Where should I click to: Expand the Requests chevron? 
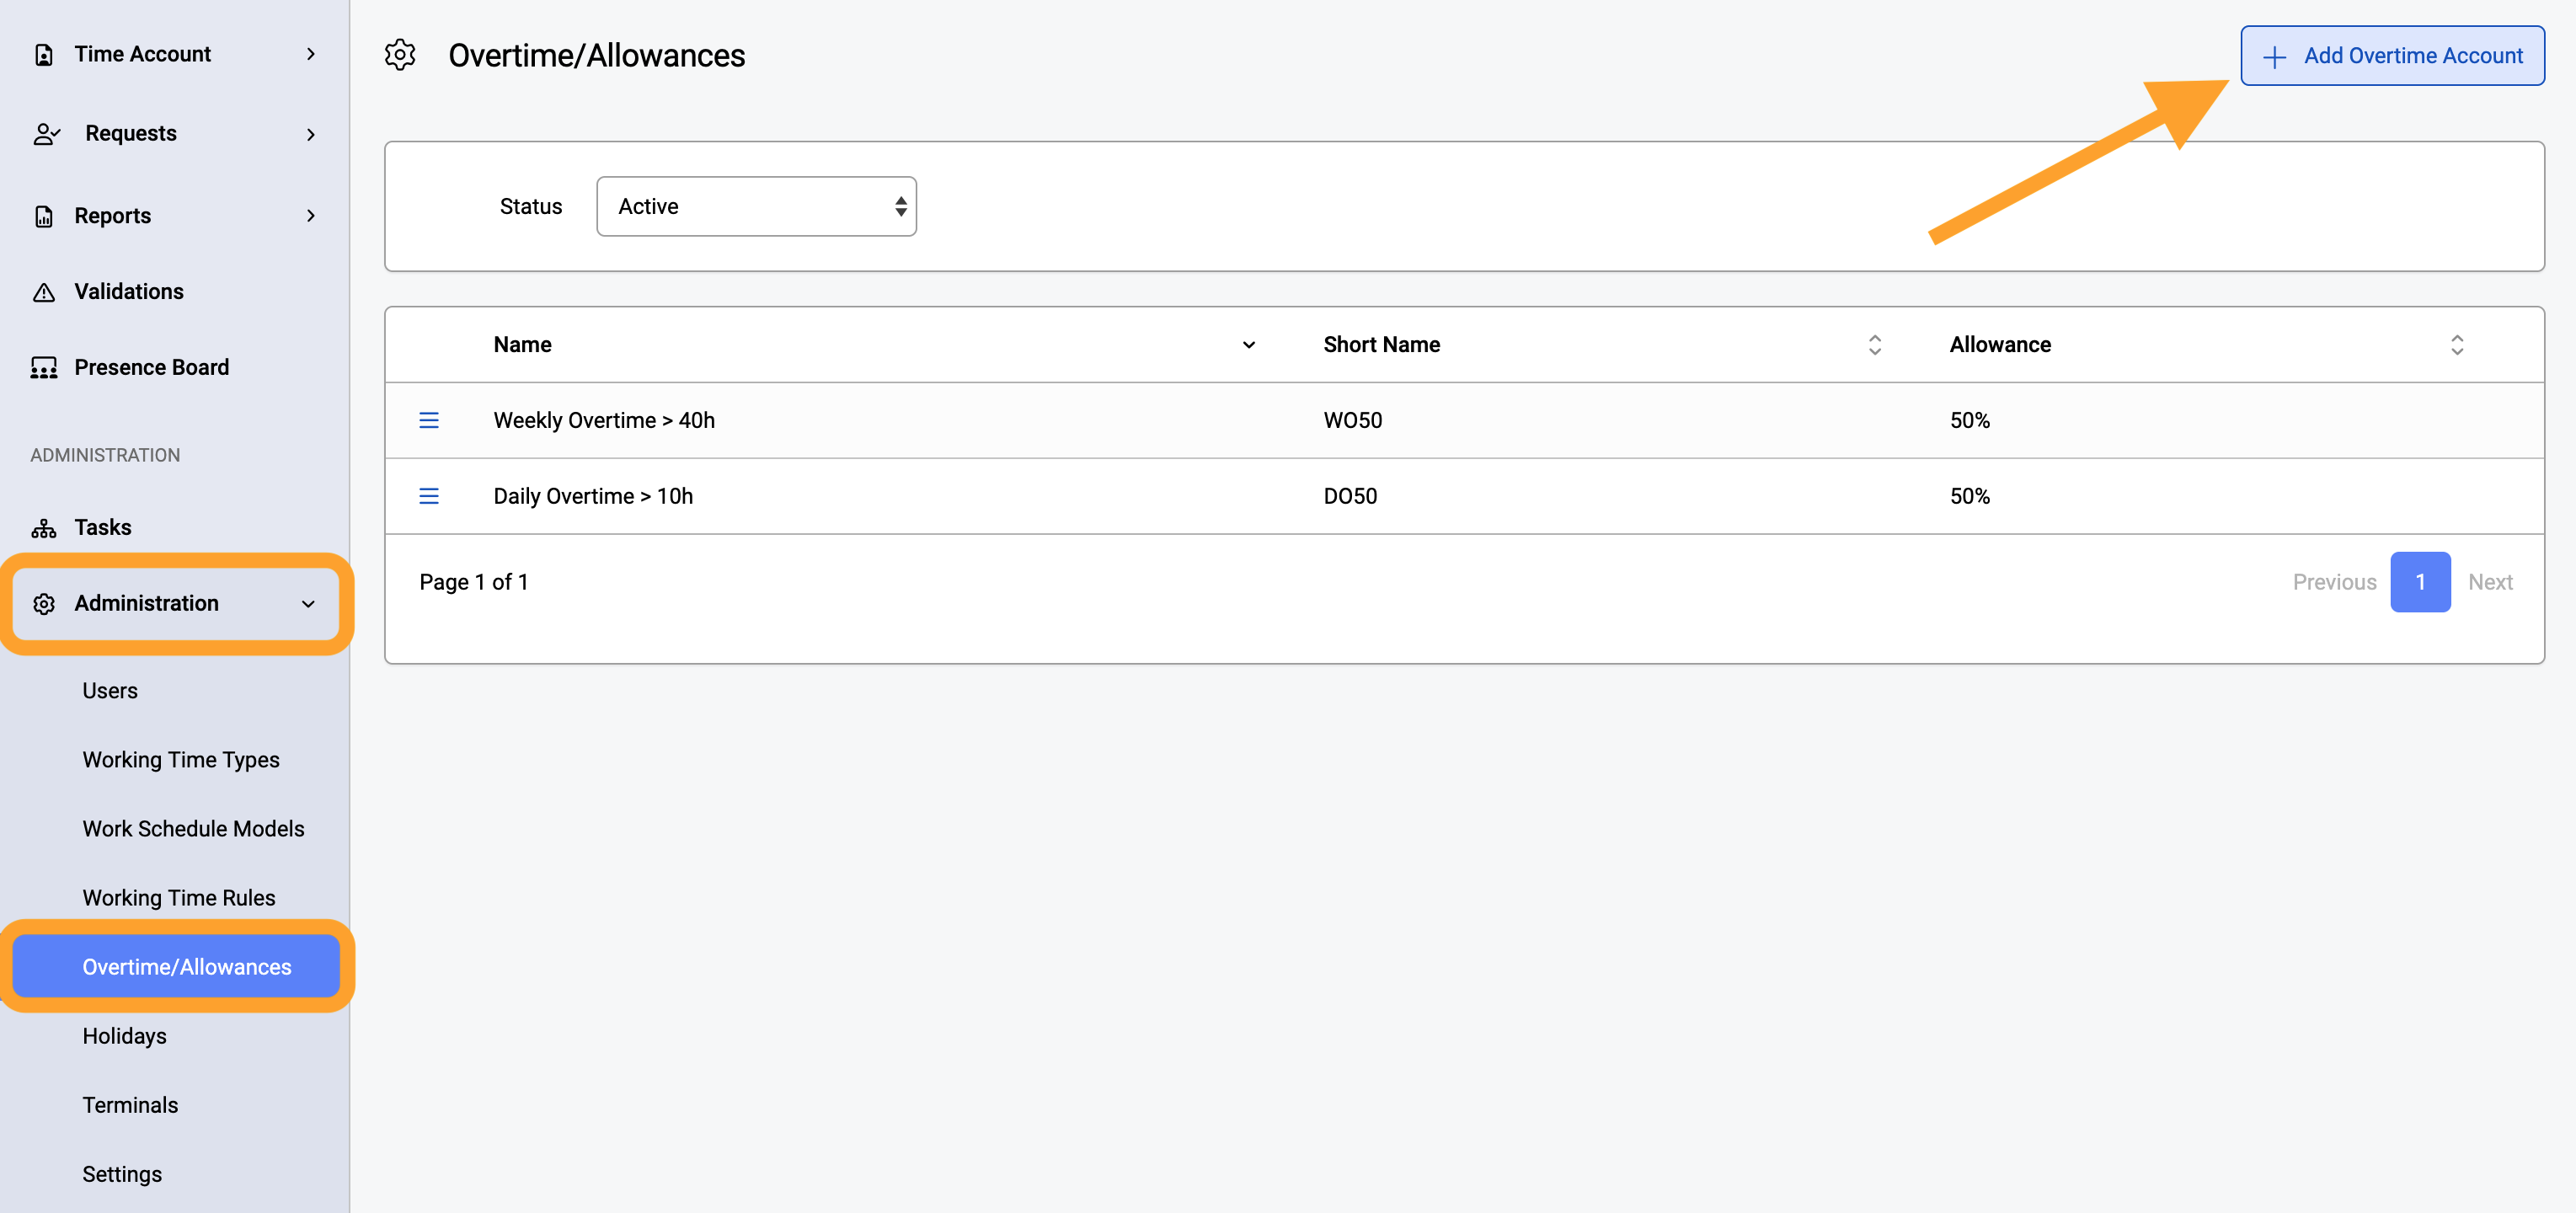click(311, 134)
